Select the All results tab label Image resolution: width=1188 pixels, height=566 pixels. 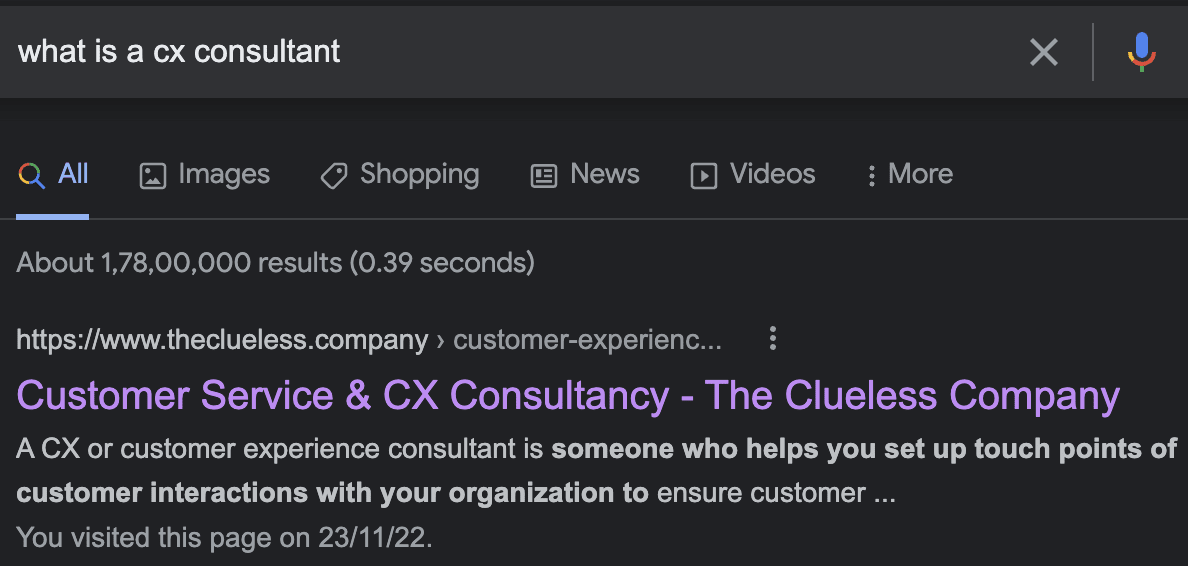(74, 175)
